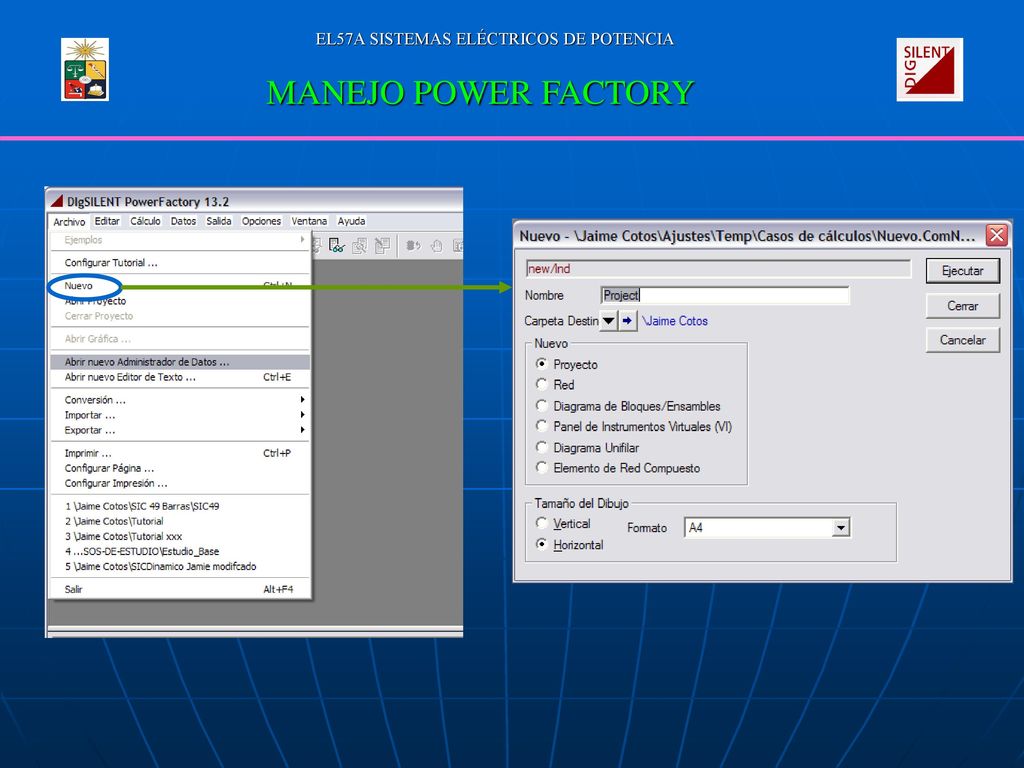Click blue arrow button beside Carpeta Destino

tap(628, 321)
